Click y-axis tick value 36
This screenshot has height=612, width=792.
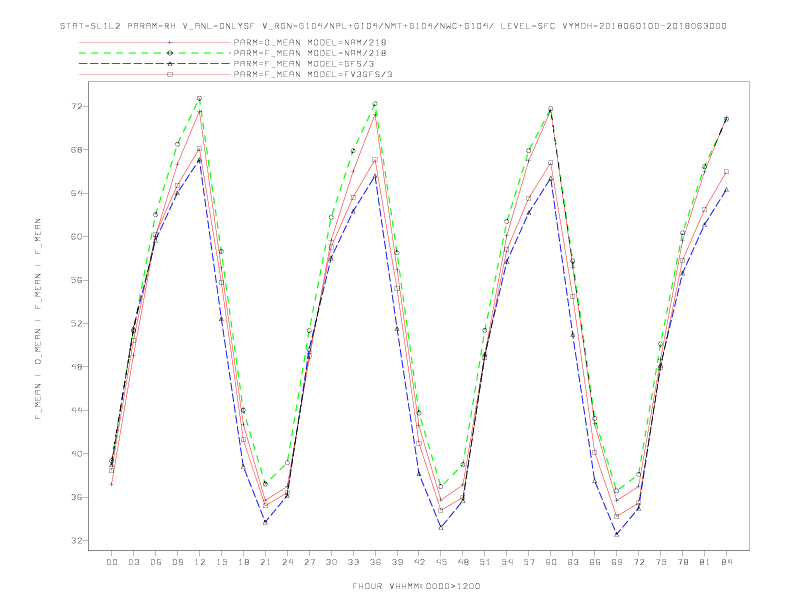76,497
